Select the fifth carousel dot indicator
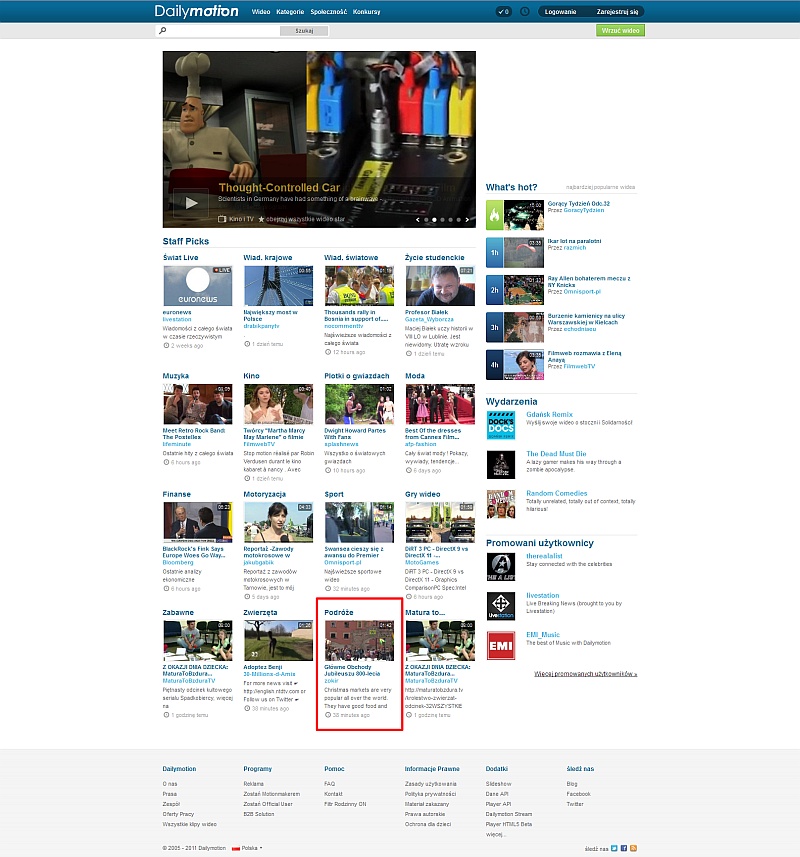The width and height of the screenshot is (800, 857). (458, 220)
